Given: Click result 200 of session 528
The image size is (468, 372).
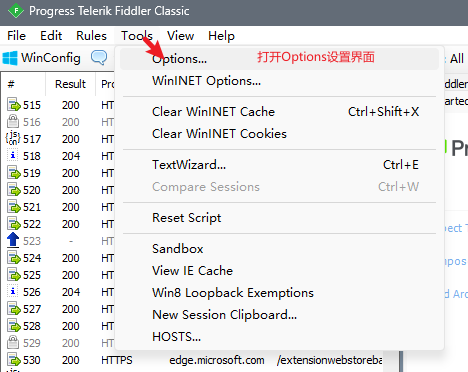Looking at the screenshot, I should pyautogui.click(x=71, y=326).
